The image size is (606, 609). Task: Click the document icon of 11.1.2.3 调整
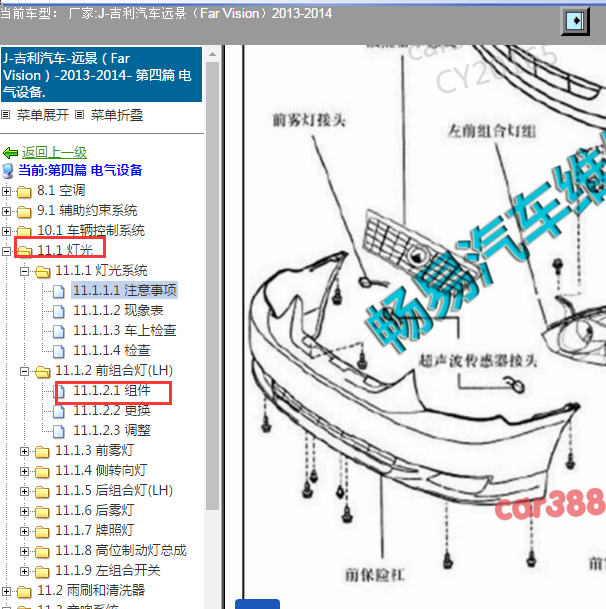click(x=59, y=431)
